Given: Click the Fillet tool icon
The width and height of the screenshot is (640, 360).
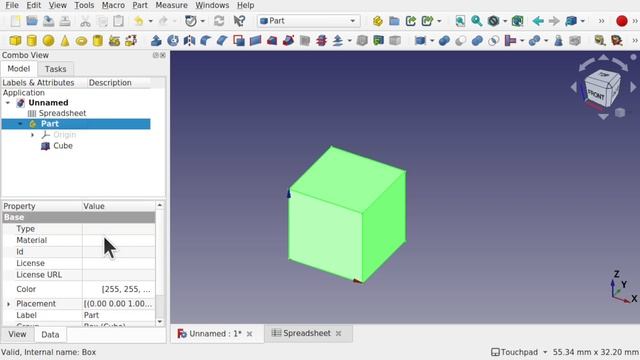Looking at the screenshot, I should click(x=206, y=41).
